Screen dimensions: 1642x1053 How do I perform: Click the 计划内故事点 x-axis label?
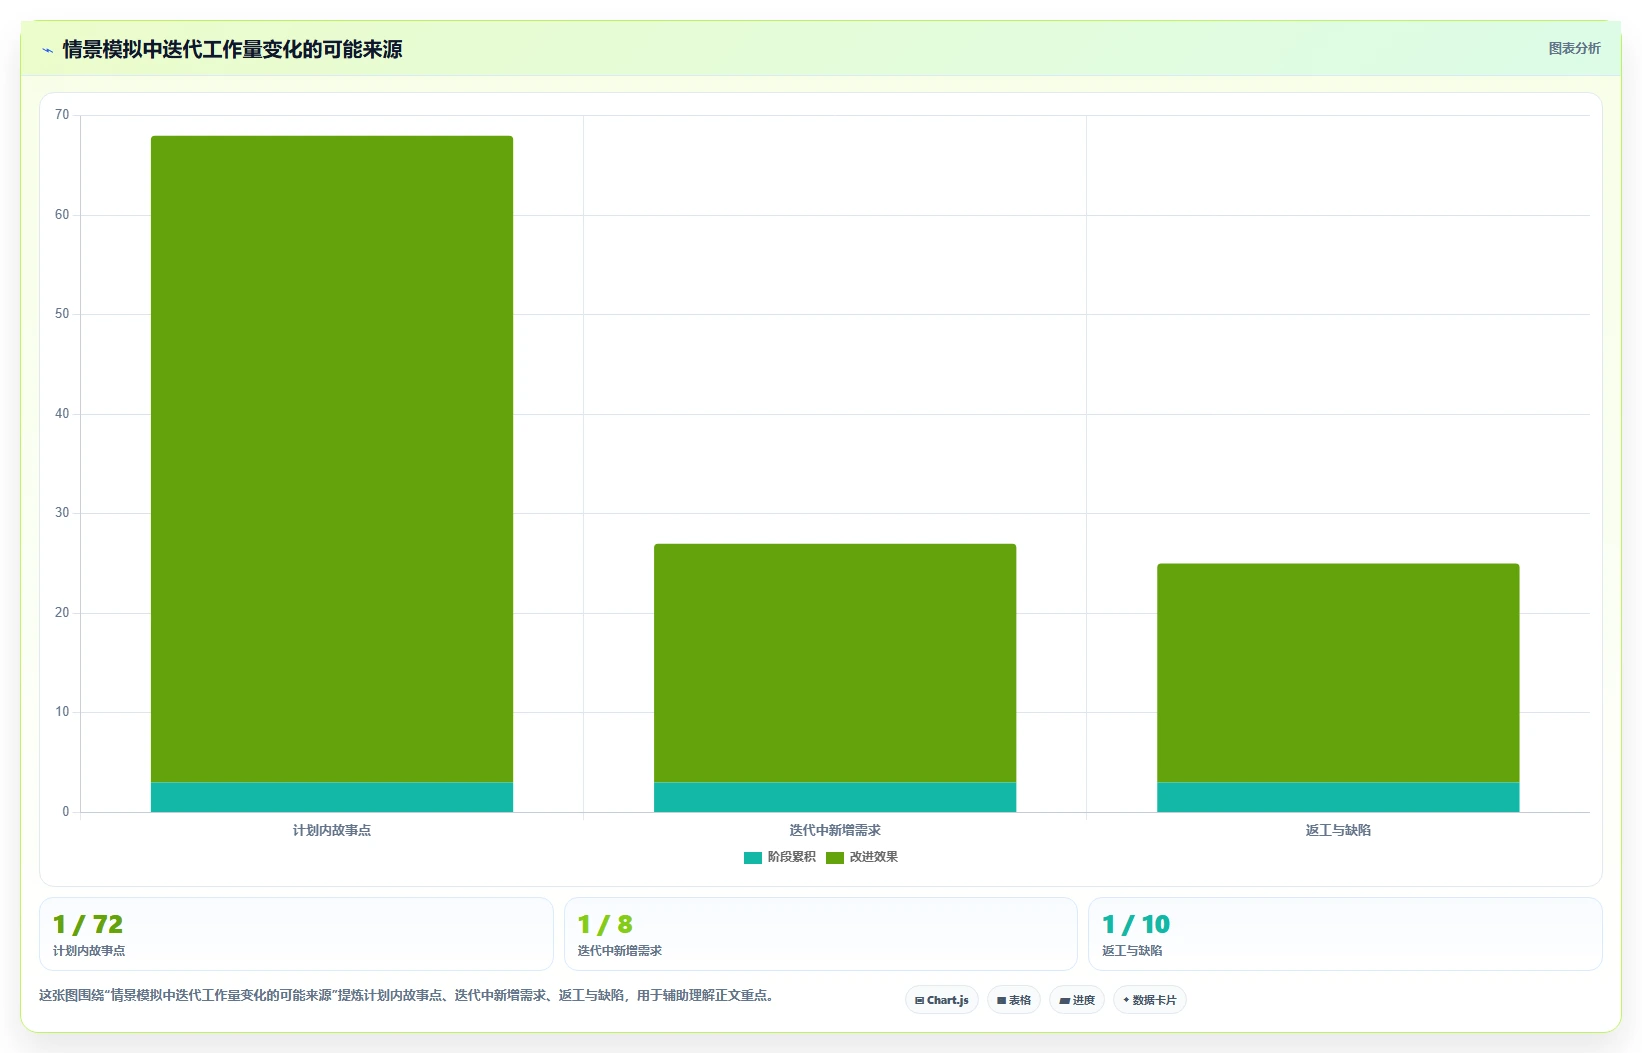click(x=332, y=830)
